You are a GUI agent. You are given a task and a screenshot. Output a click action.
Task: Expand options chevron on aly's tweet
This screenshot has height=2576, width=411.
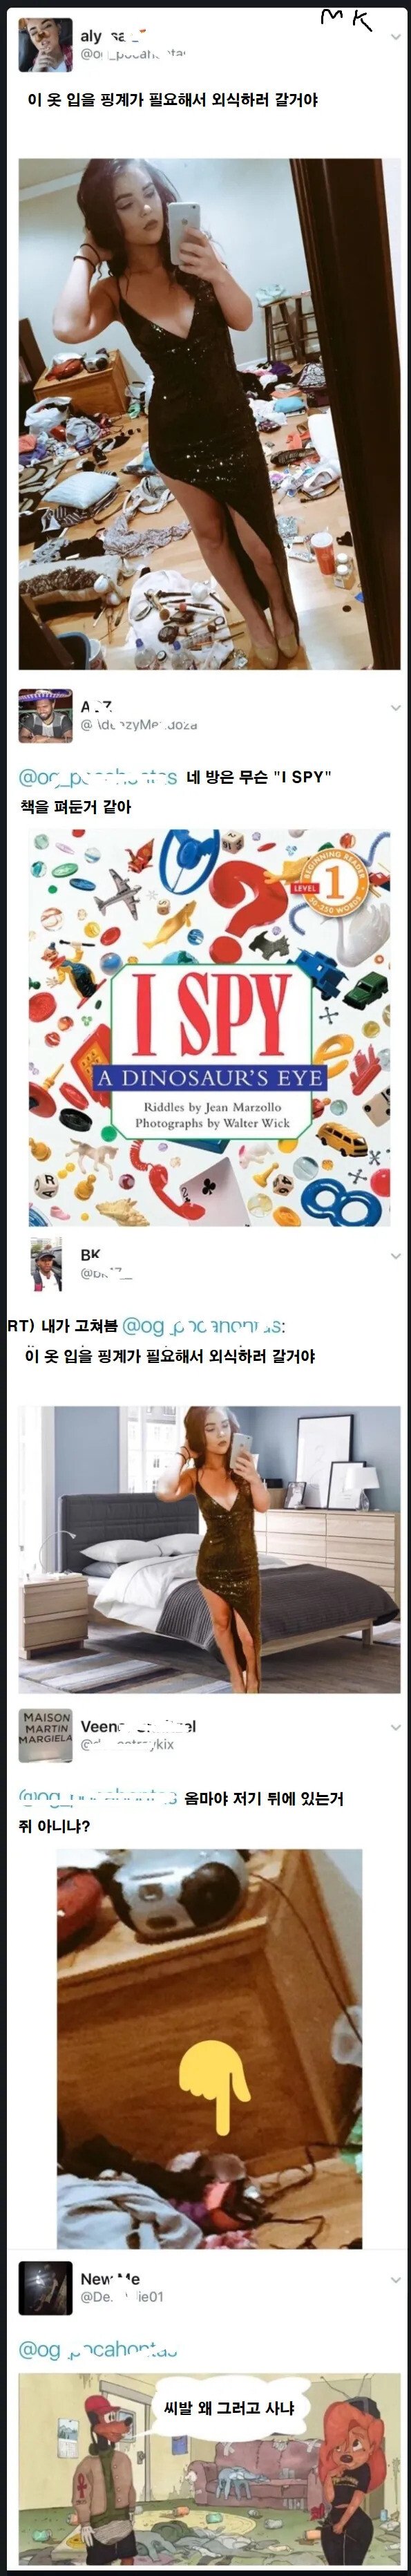pyautogui.click(x=395, y=37)
